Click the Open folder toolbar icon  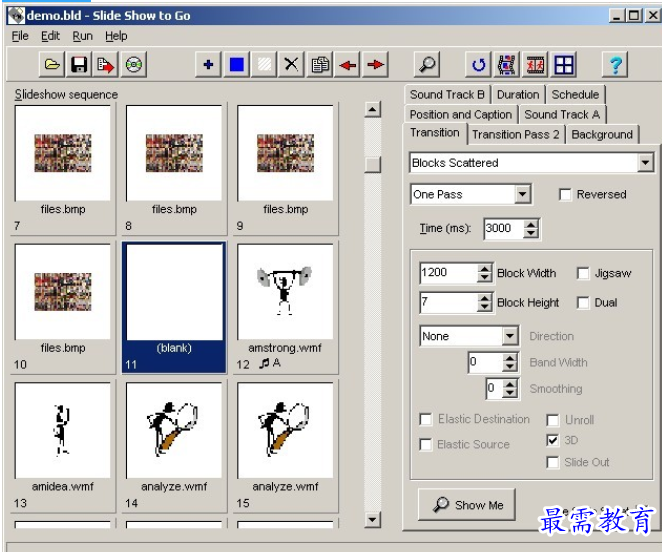click(52, 65)
